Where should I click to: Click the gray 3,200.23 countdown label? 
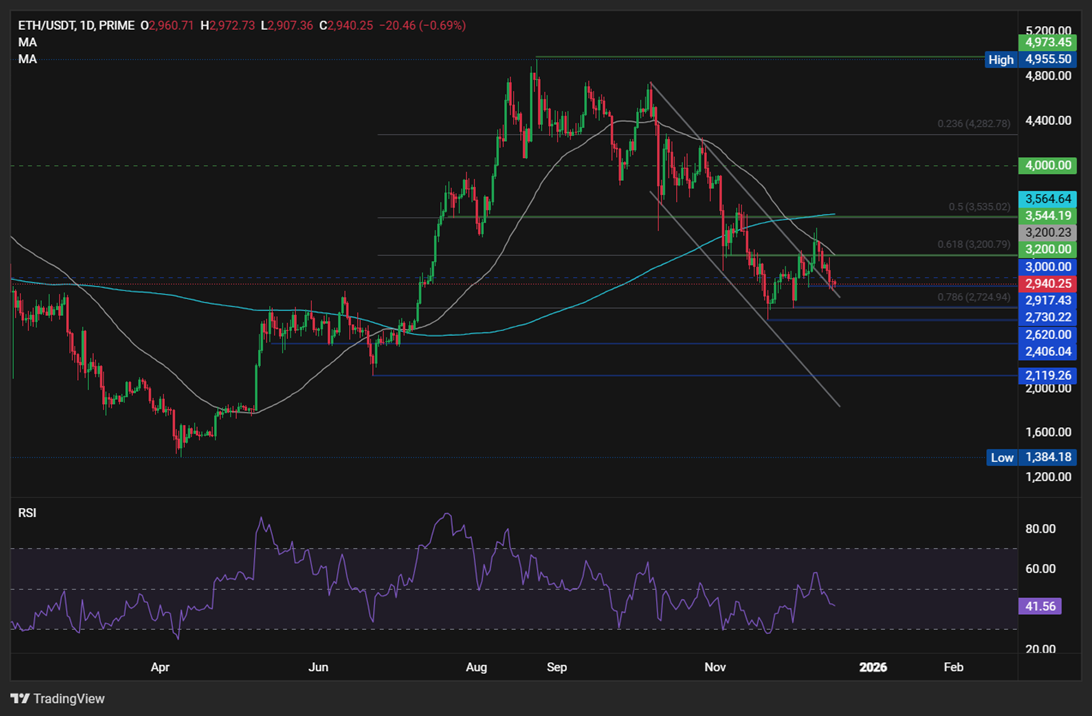tap(1048, 232)
